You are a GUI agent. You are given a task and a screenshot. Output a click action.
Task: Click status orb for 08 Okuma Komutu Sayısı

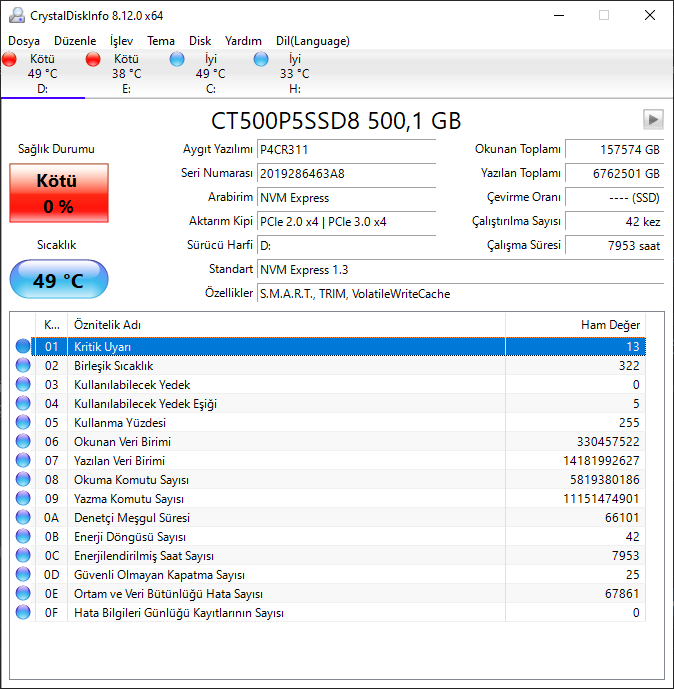(23, 479)
